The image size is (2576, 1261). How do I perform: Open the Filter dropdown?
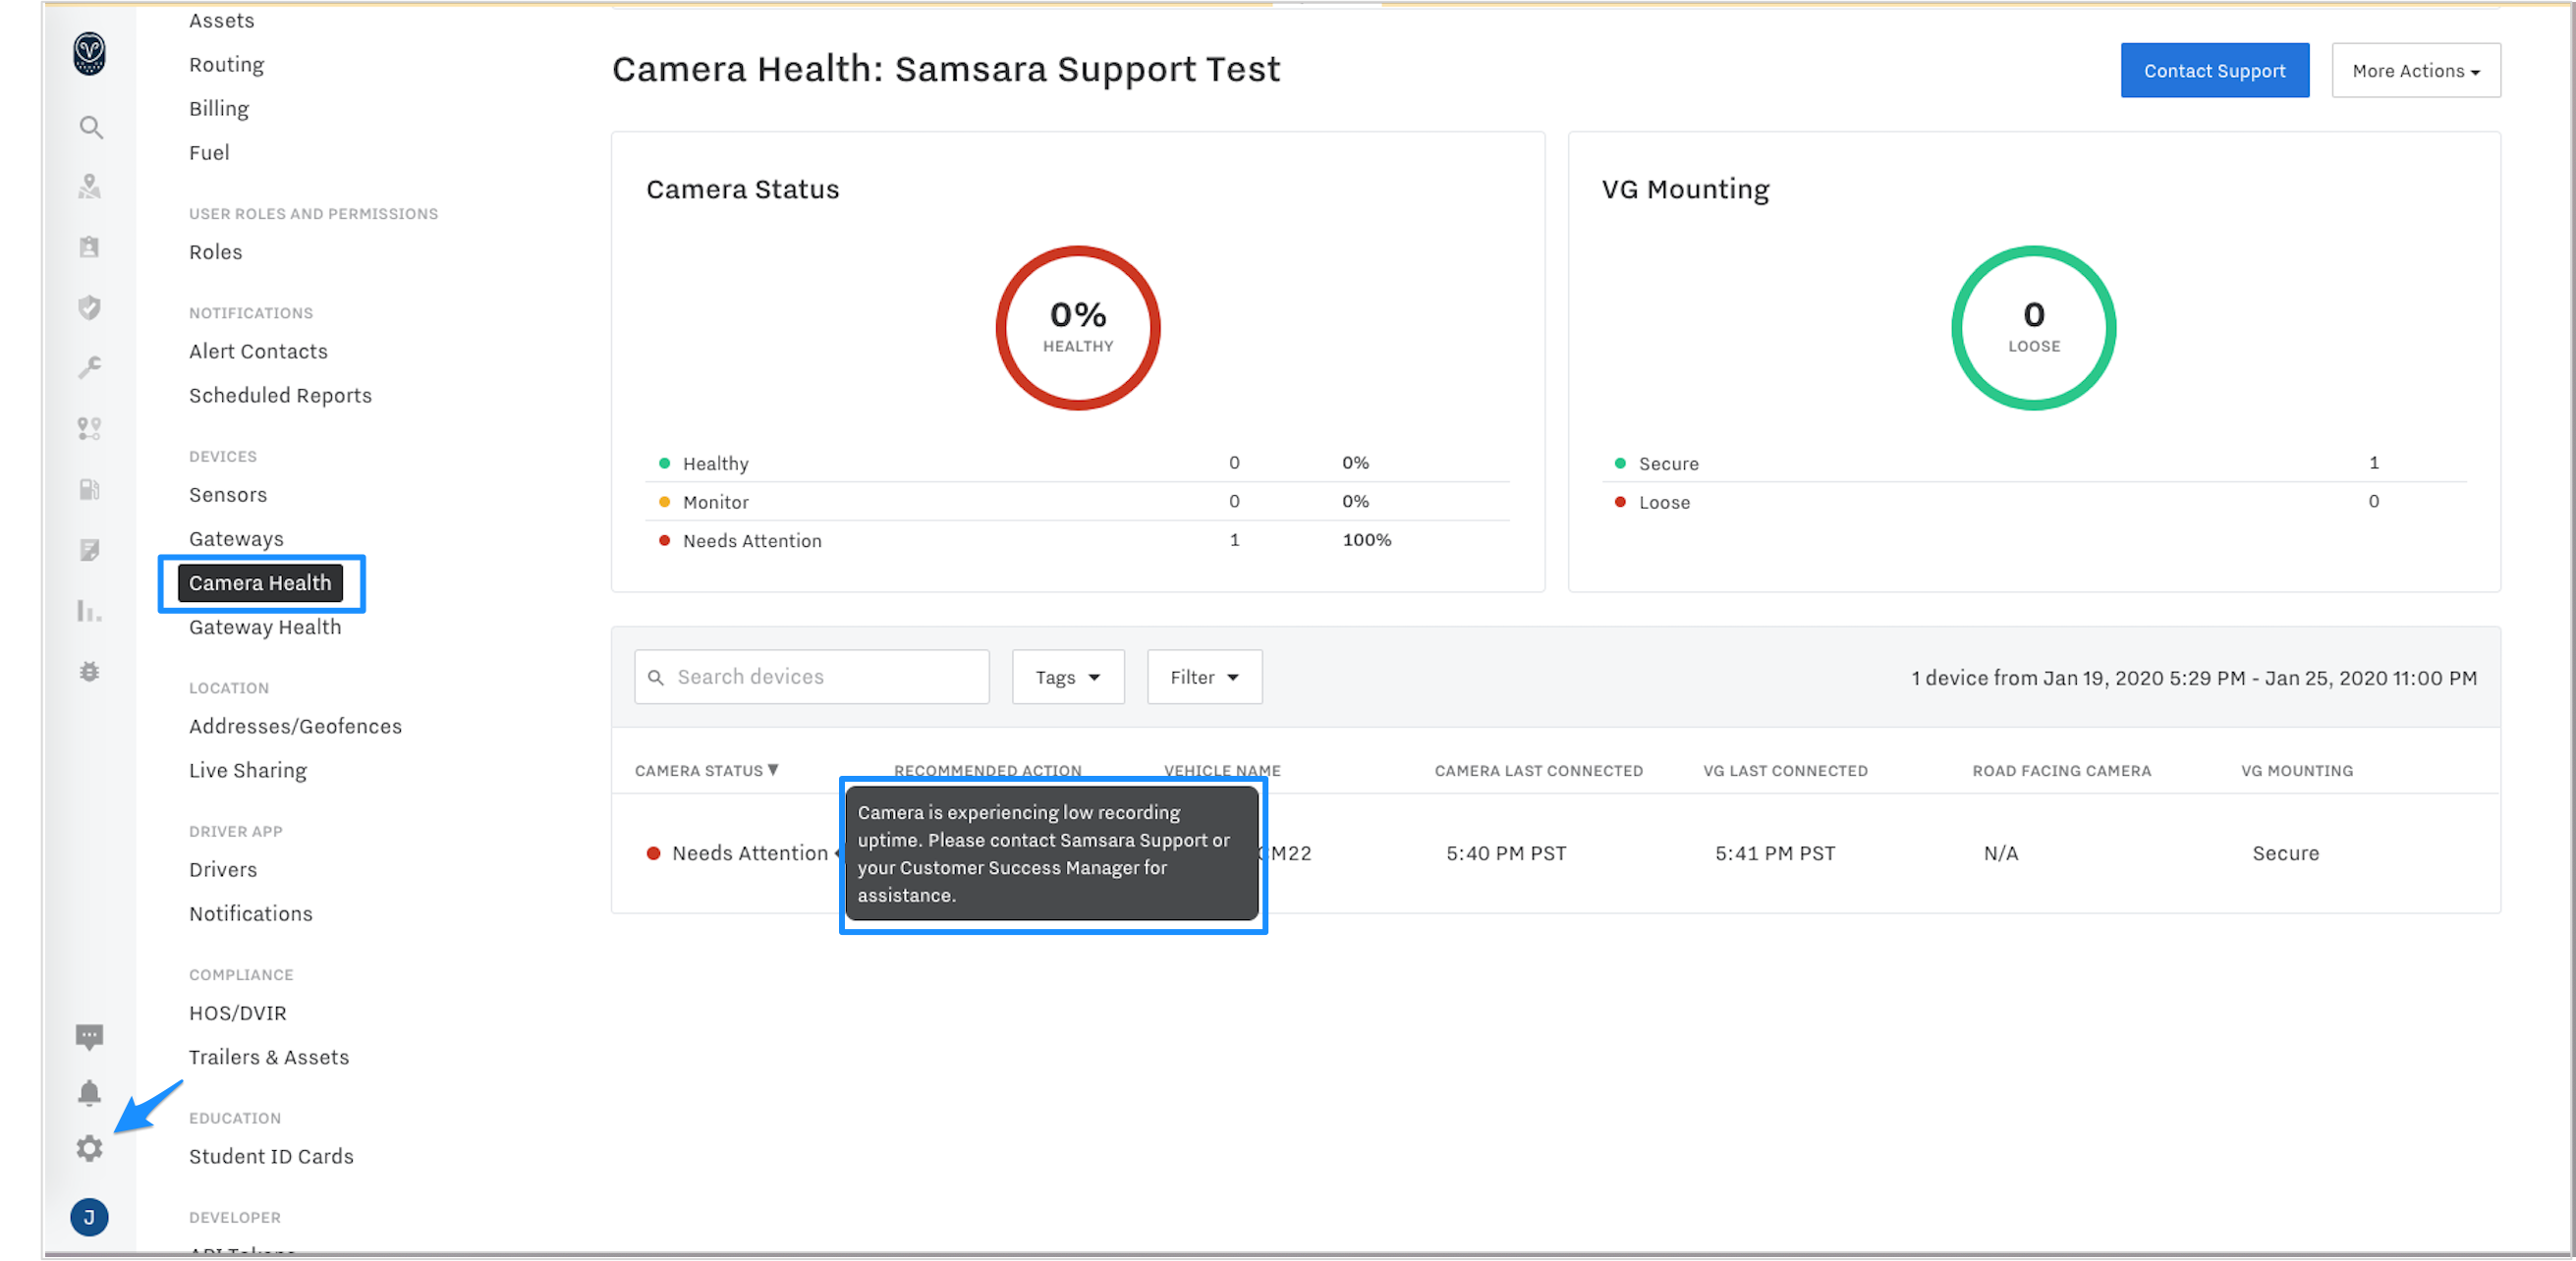(x=1205, y=677)
